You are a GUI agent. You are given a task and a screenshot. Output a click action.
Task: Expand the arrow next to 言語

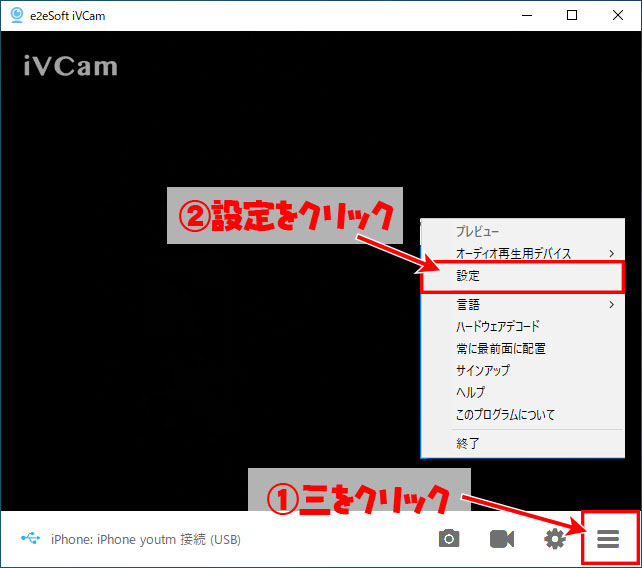point(611,304)
